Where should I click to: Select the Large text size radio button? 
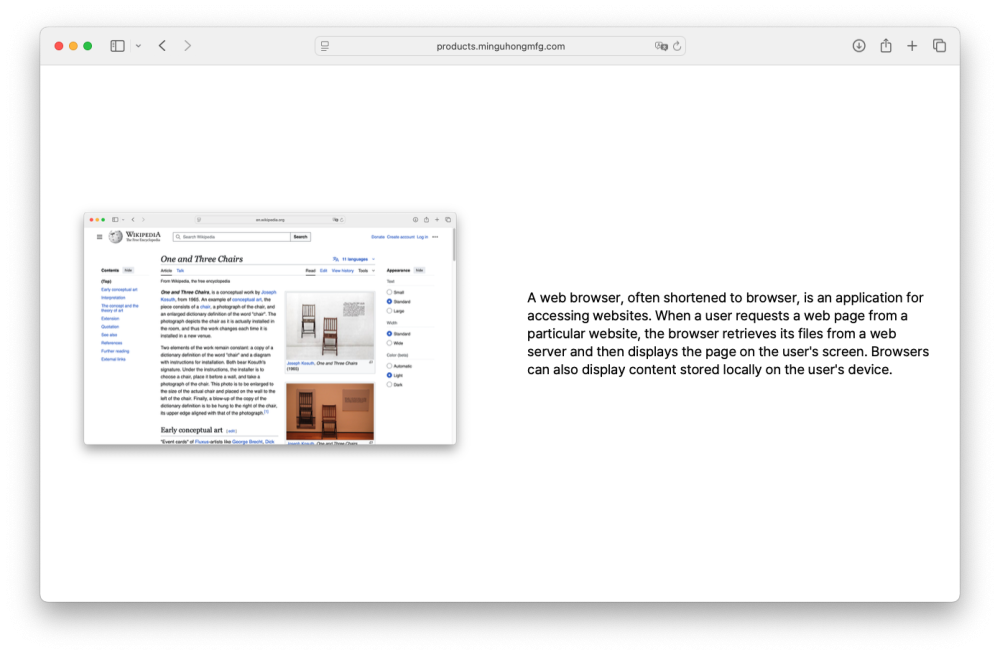(389, 311)
